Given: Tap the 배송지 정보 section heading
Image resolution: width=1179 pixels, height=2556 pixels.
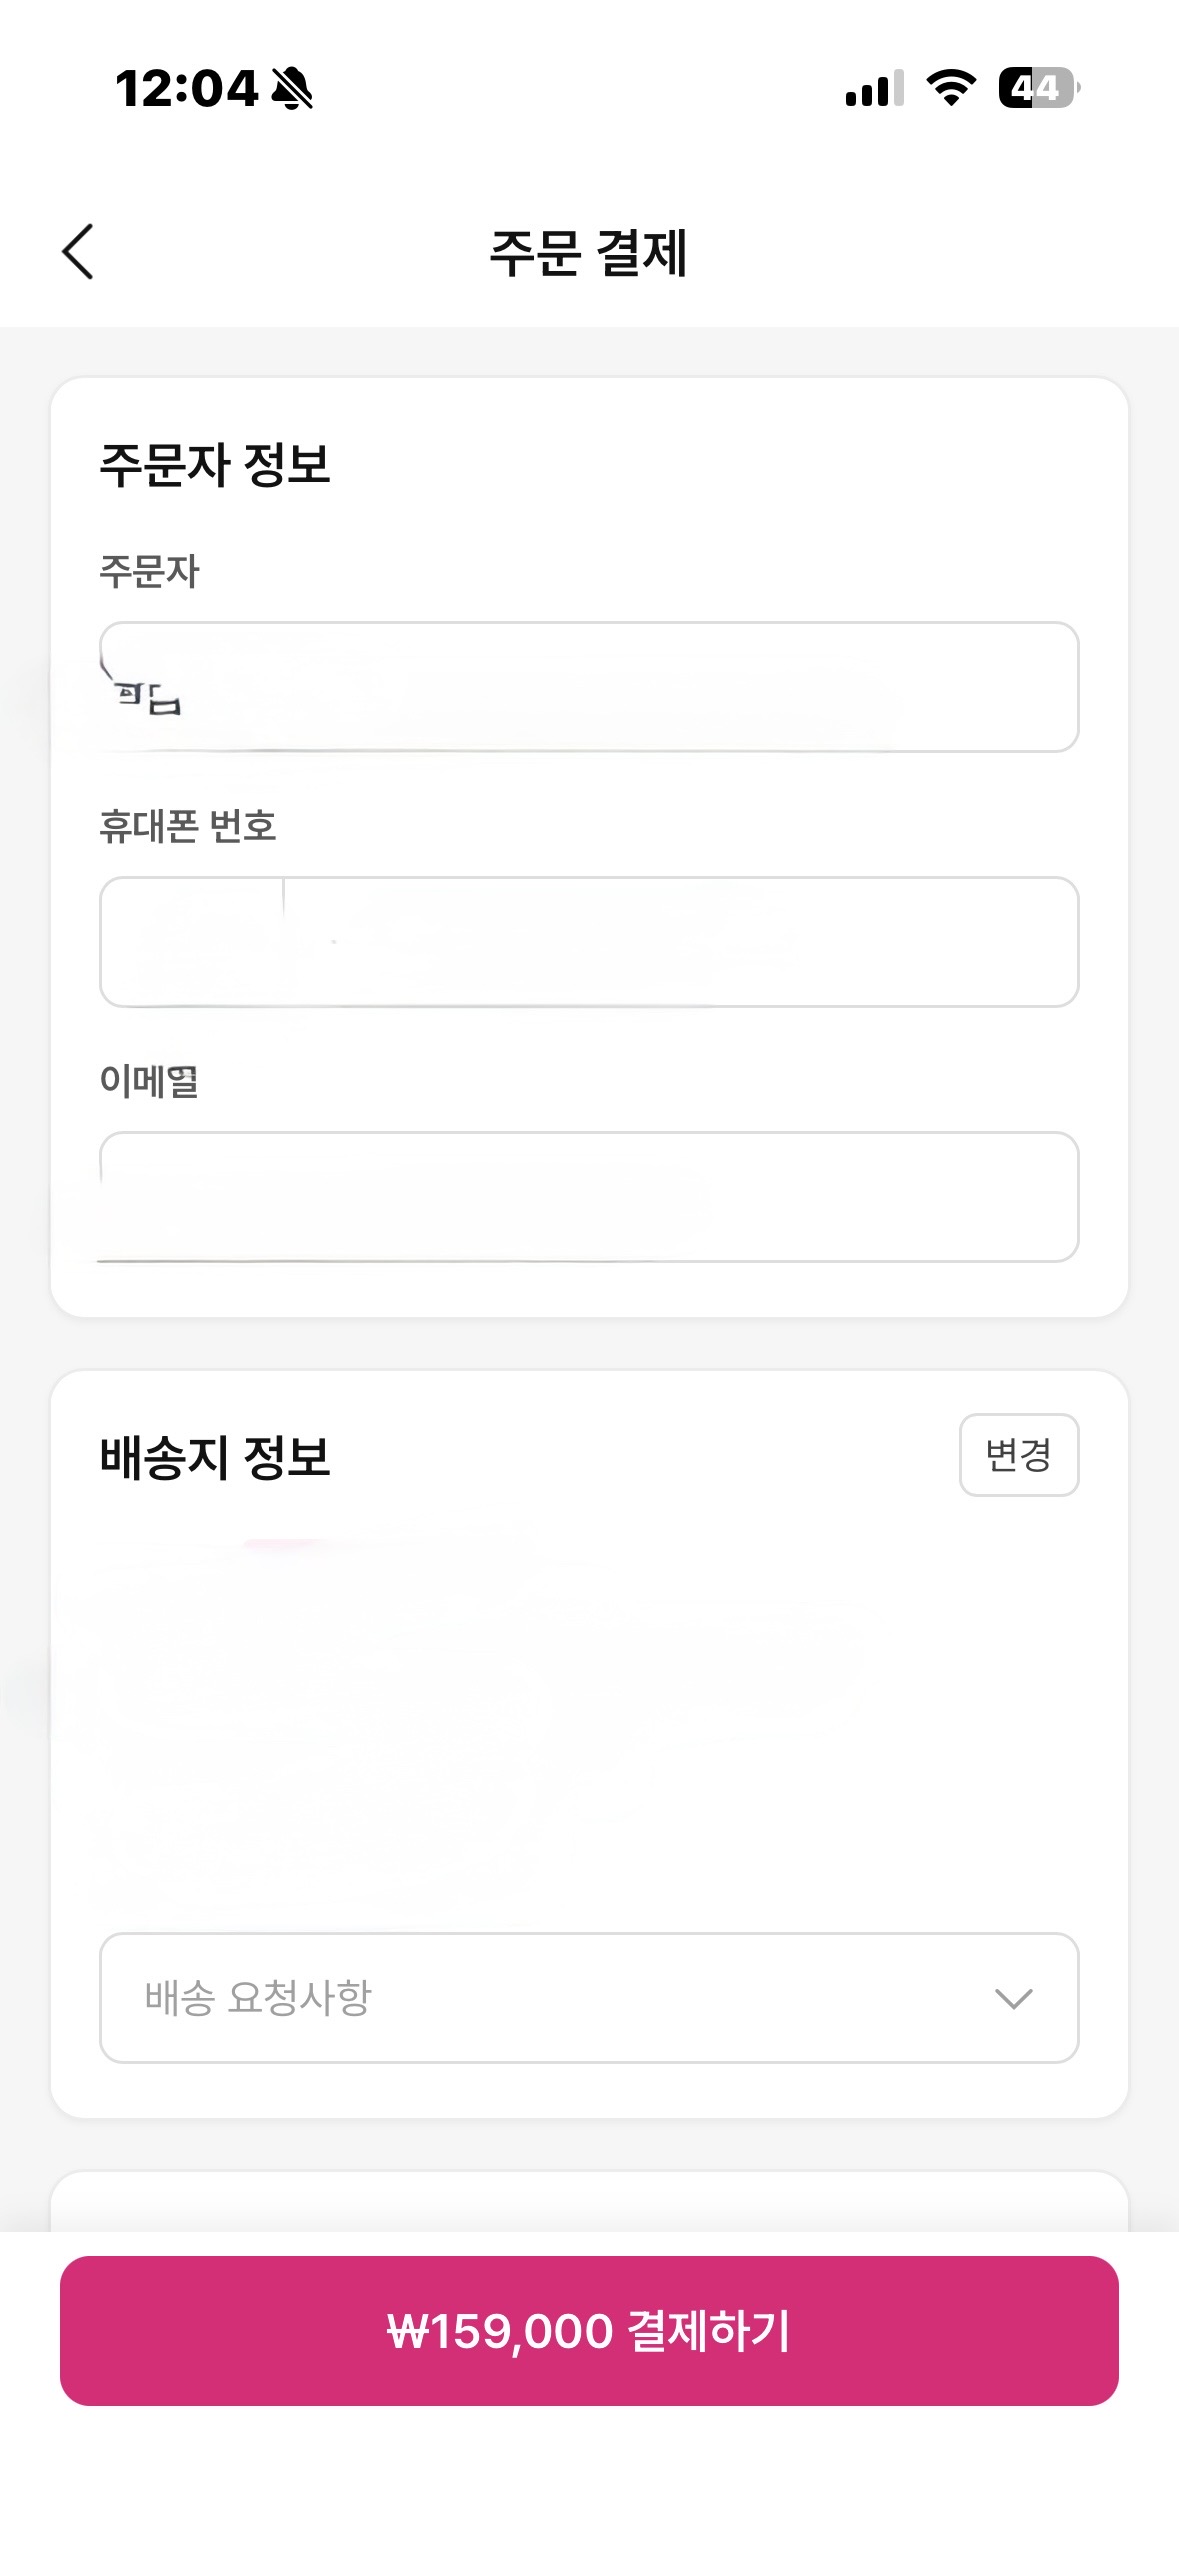Looking at the screenshot, I should pos(215,1456).
